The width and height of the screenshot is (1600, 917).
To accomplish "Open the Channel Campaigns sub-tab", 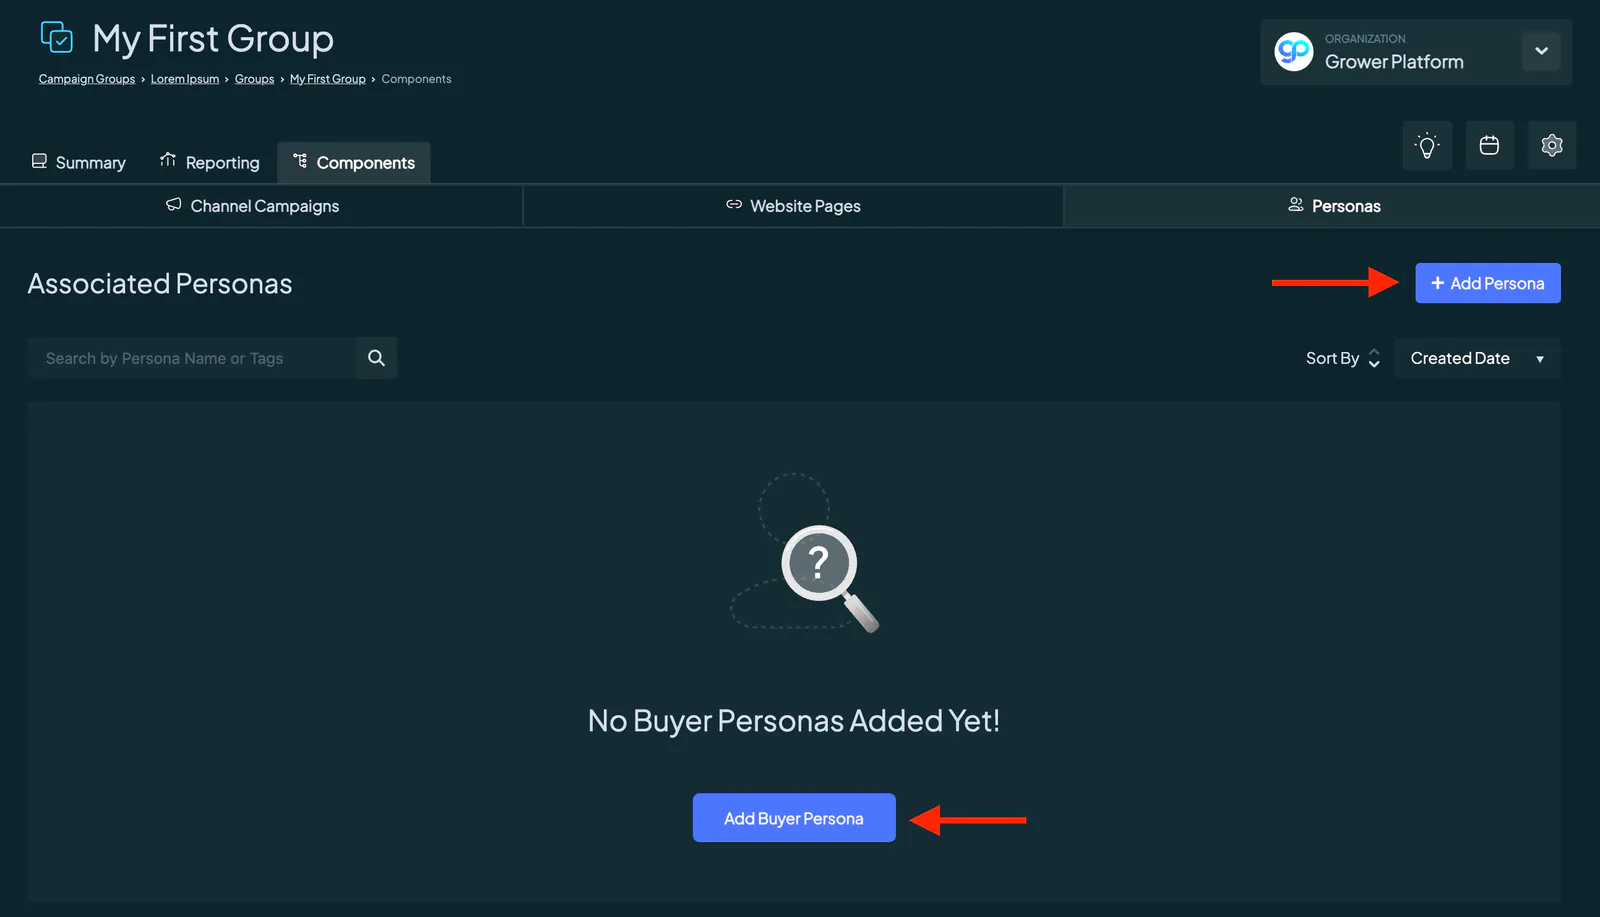I will click(262, 206).
